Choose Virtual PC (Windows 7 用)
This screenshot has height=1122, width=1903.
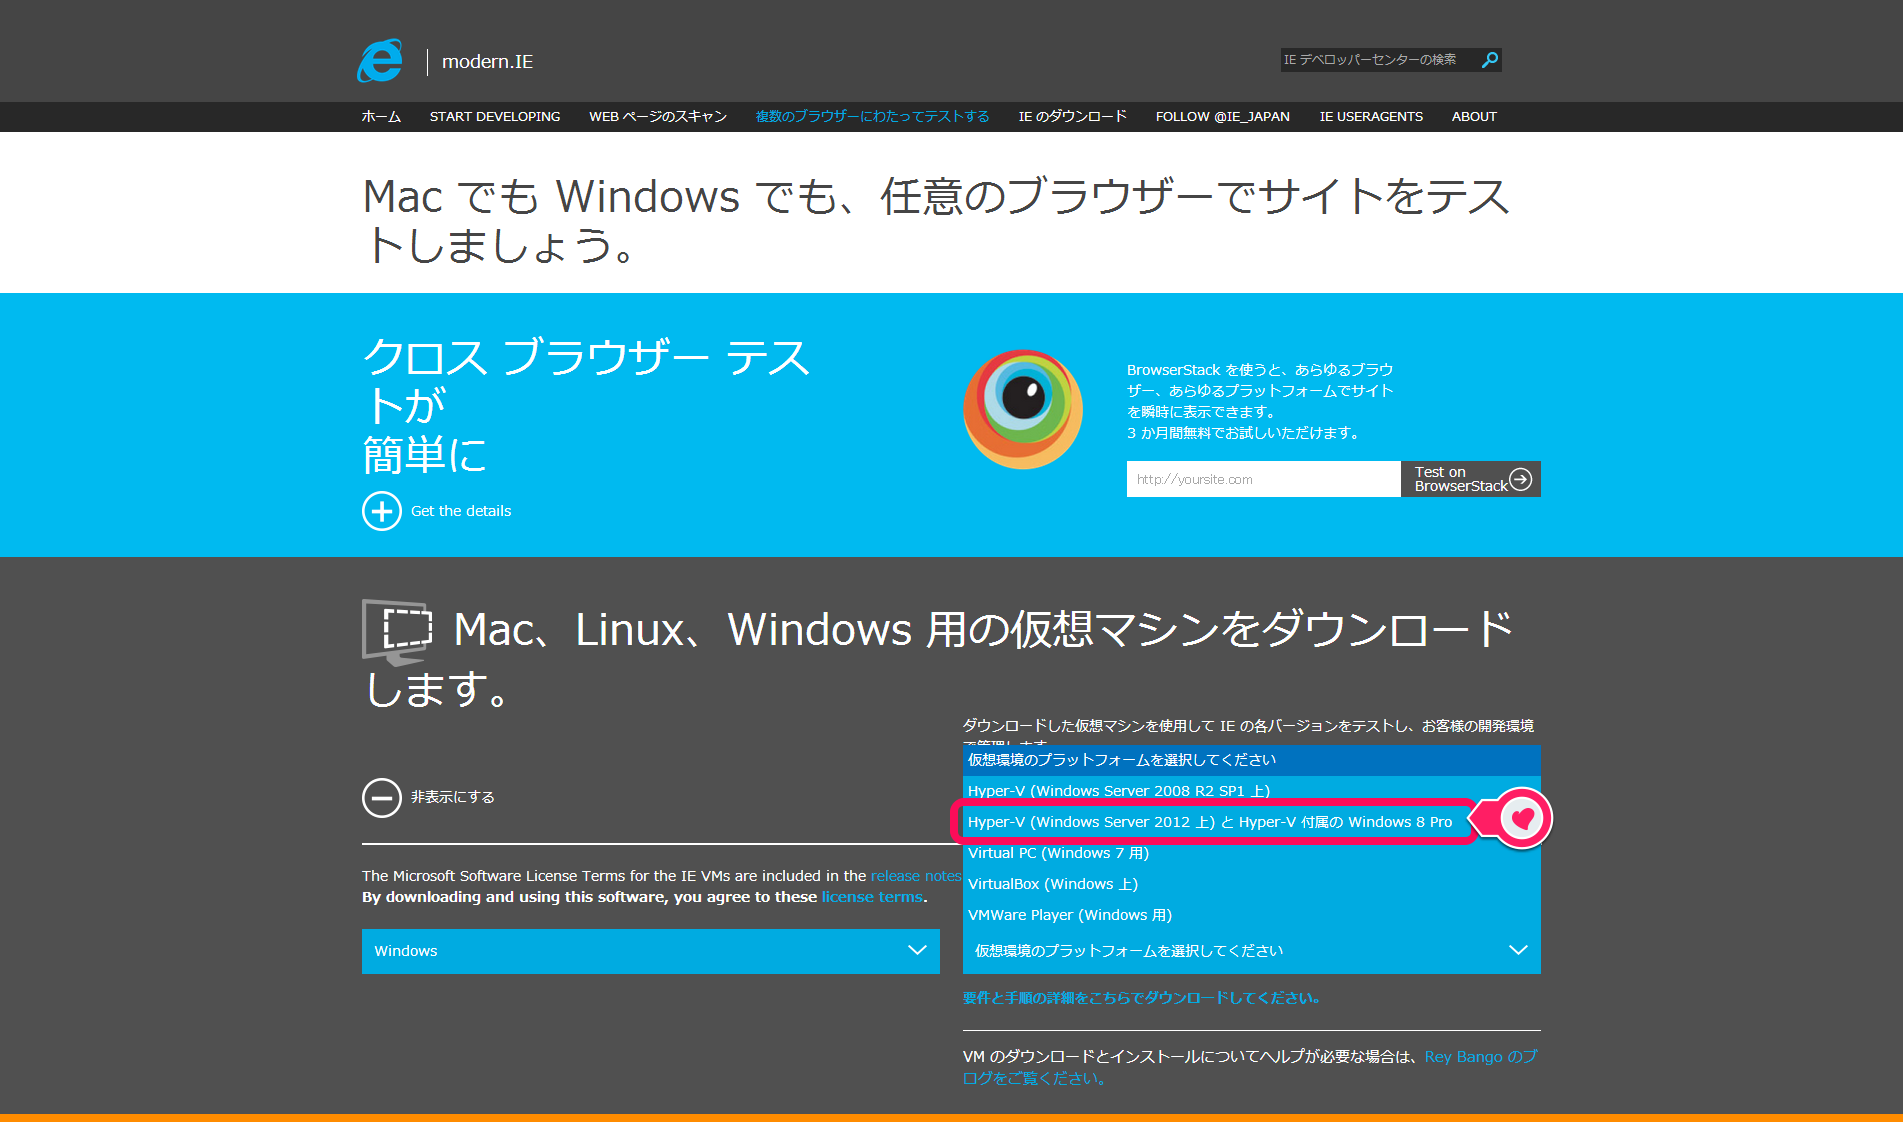1252,853
